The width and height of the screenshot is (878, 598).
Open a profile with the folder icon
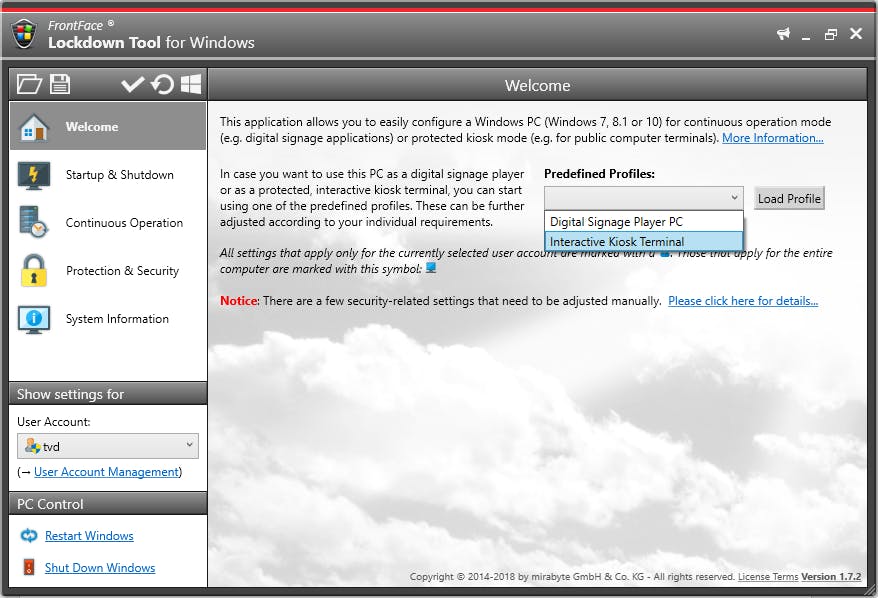[29, 85]
